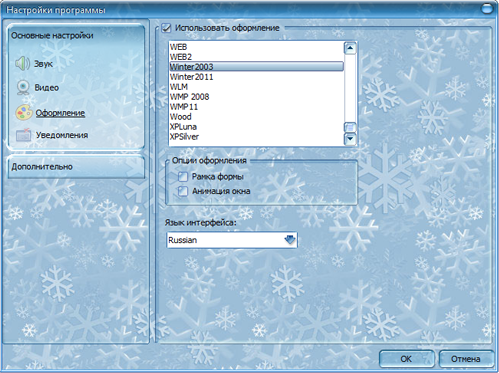Select the Оформление palette icon

(x=24, y=113)
